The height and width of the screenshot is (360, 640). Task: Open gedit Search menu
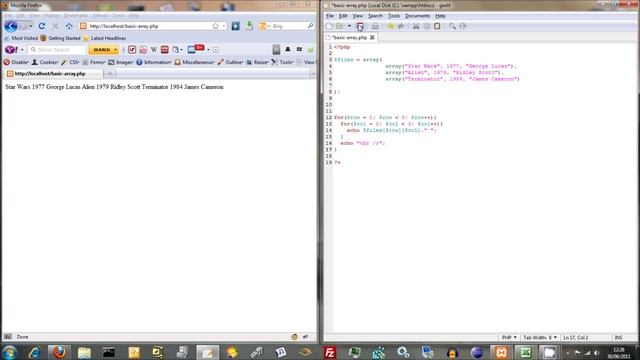pos(375,16)
